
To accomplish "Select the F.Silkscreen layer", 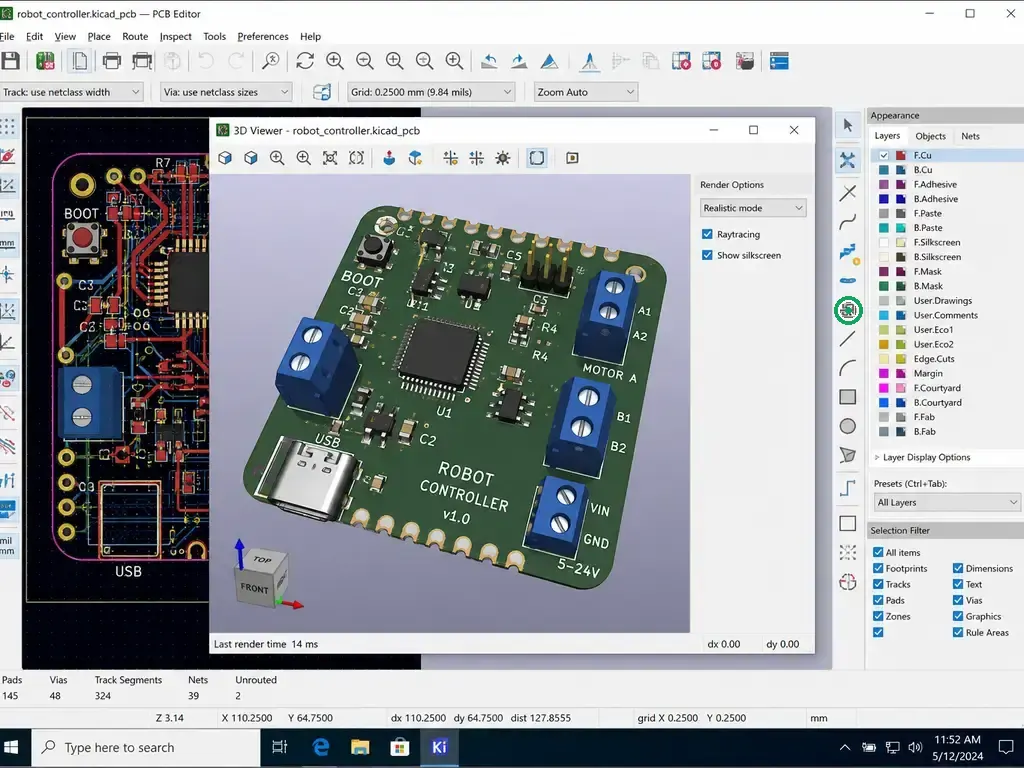I will (x=947, y=242).
